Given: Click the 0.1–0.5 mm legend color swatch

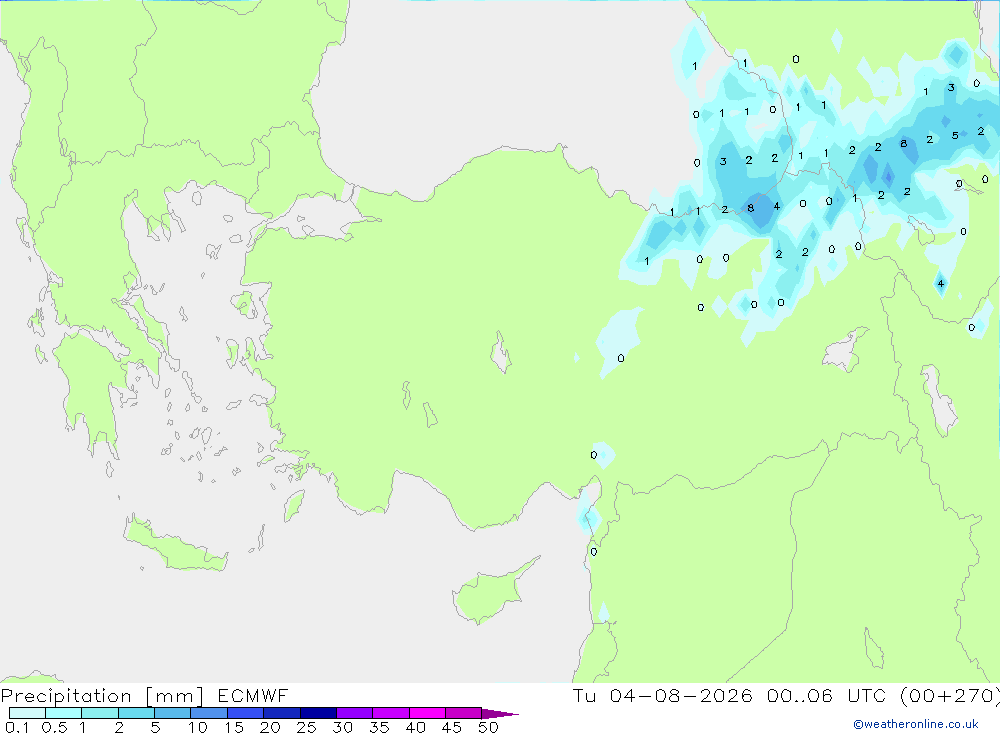Looking at the screenshot, I should pos(27,713).
